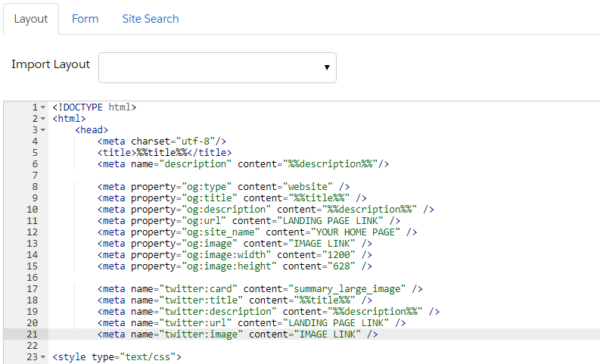Click gutter line number 7
The width and height of the screenshot is (600, 364).
tap(35, 176)
